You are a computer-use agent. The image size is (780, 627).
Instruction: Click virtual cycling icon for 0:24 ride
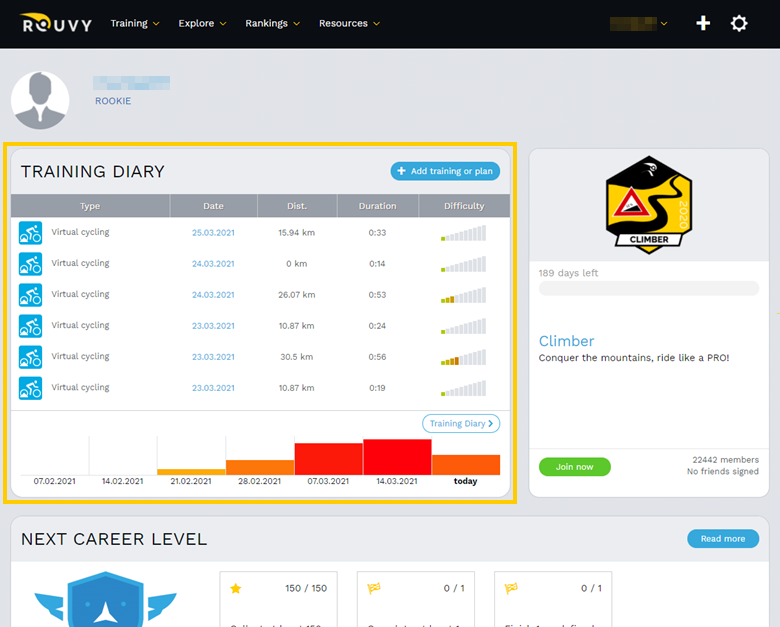click(30, 326)
